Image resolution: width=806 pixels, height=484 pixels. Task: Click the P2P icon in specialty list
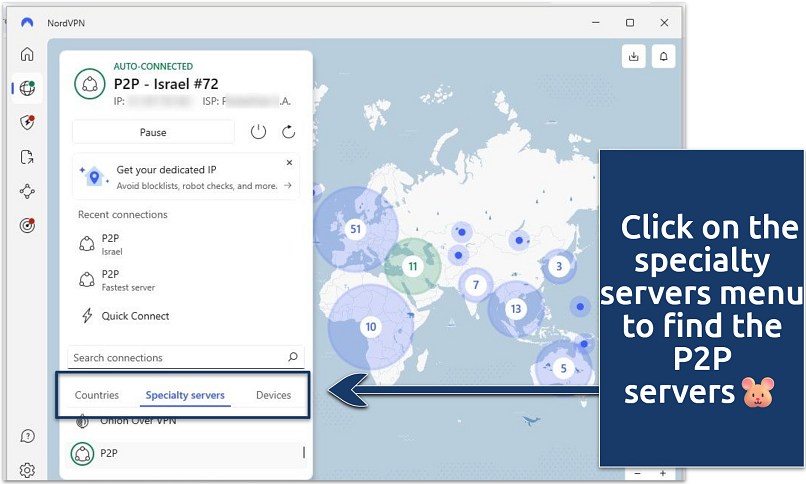coord(82,453)
